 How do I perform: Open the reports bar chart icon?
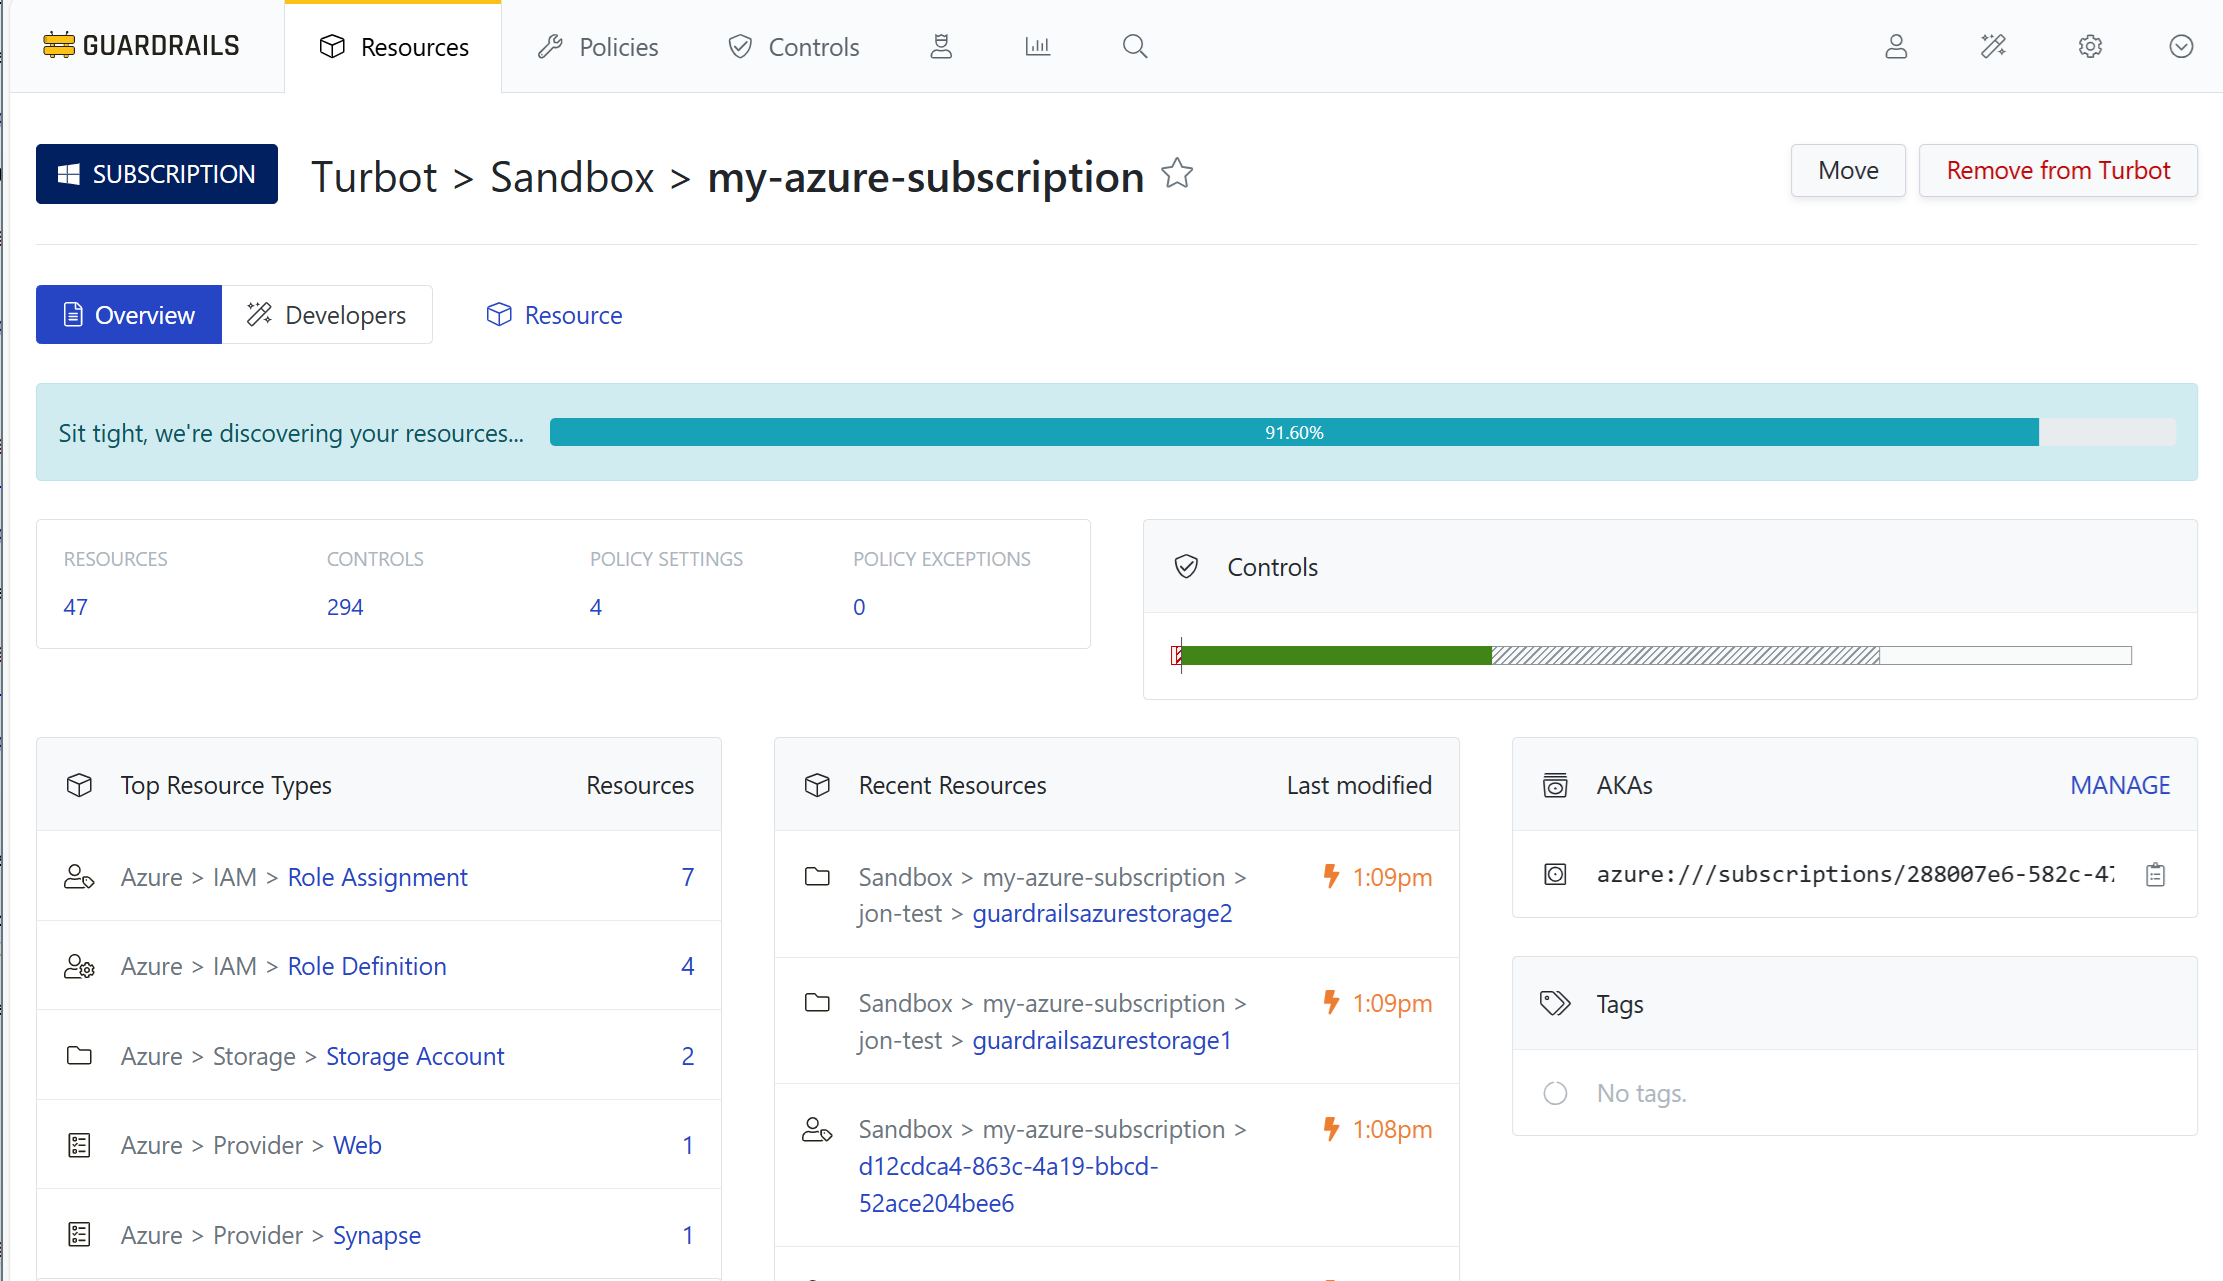[x=1037, y=47]
